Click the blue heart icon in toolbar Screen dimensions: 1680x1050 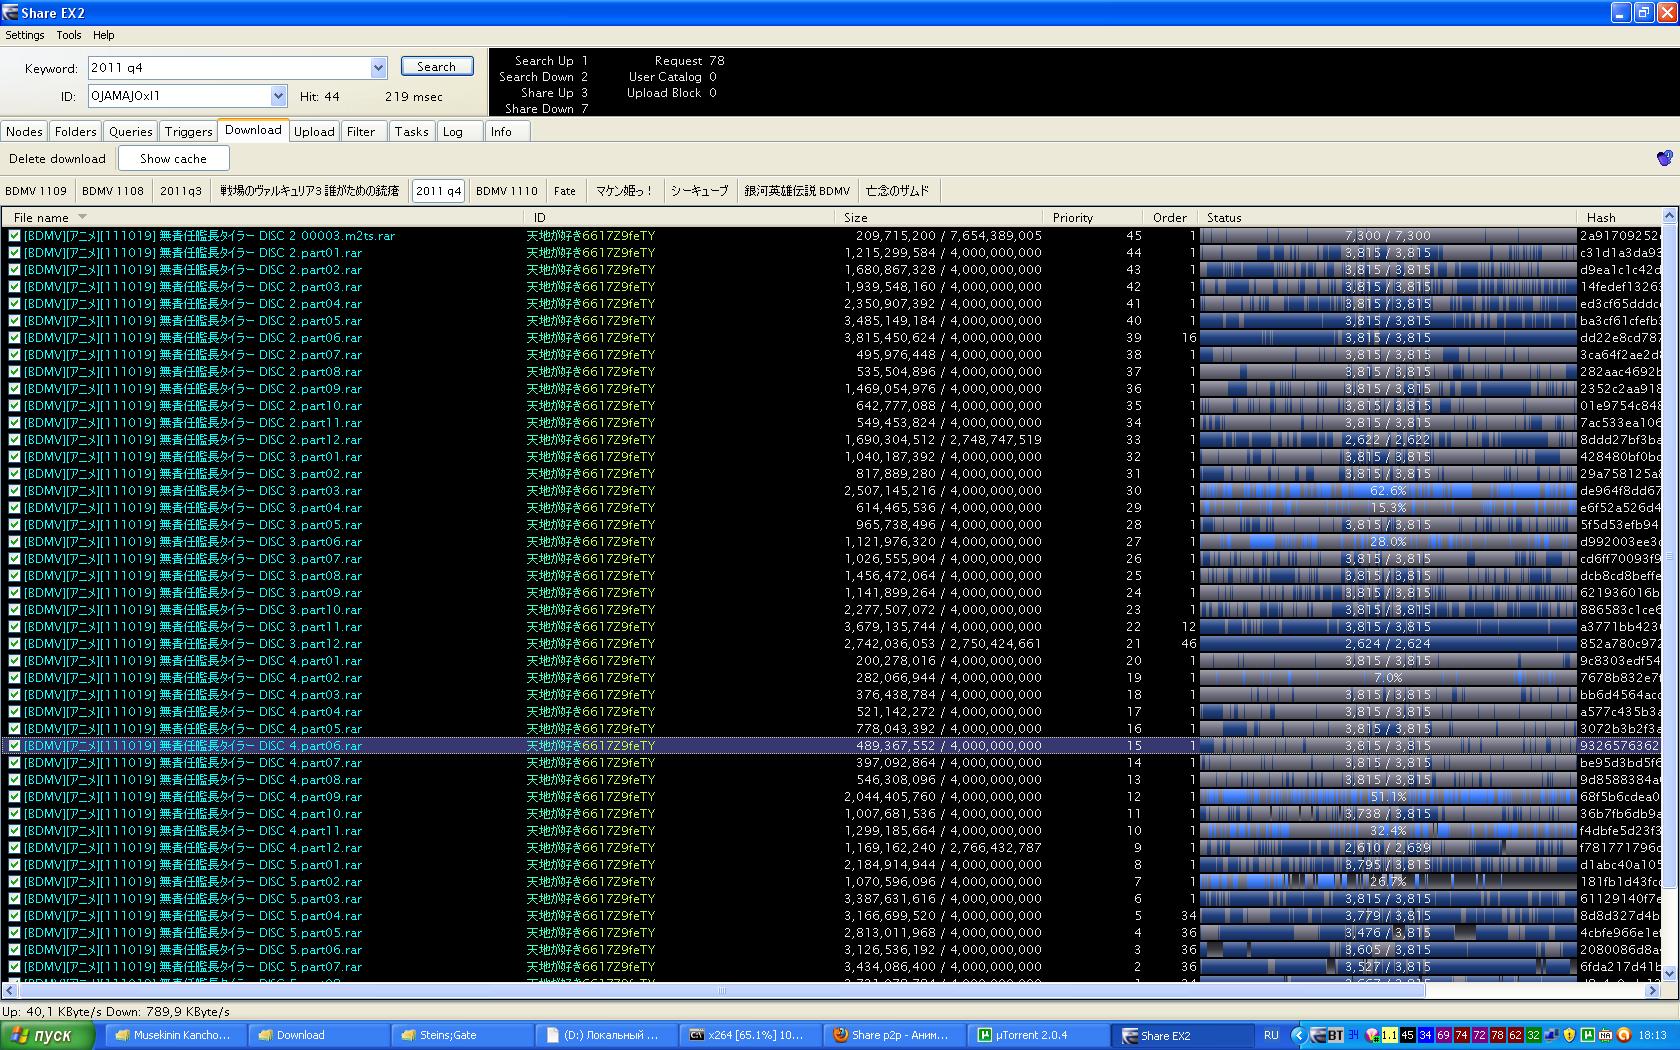1664,158
